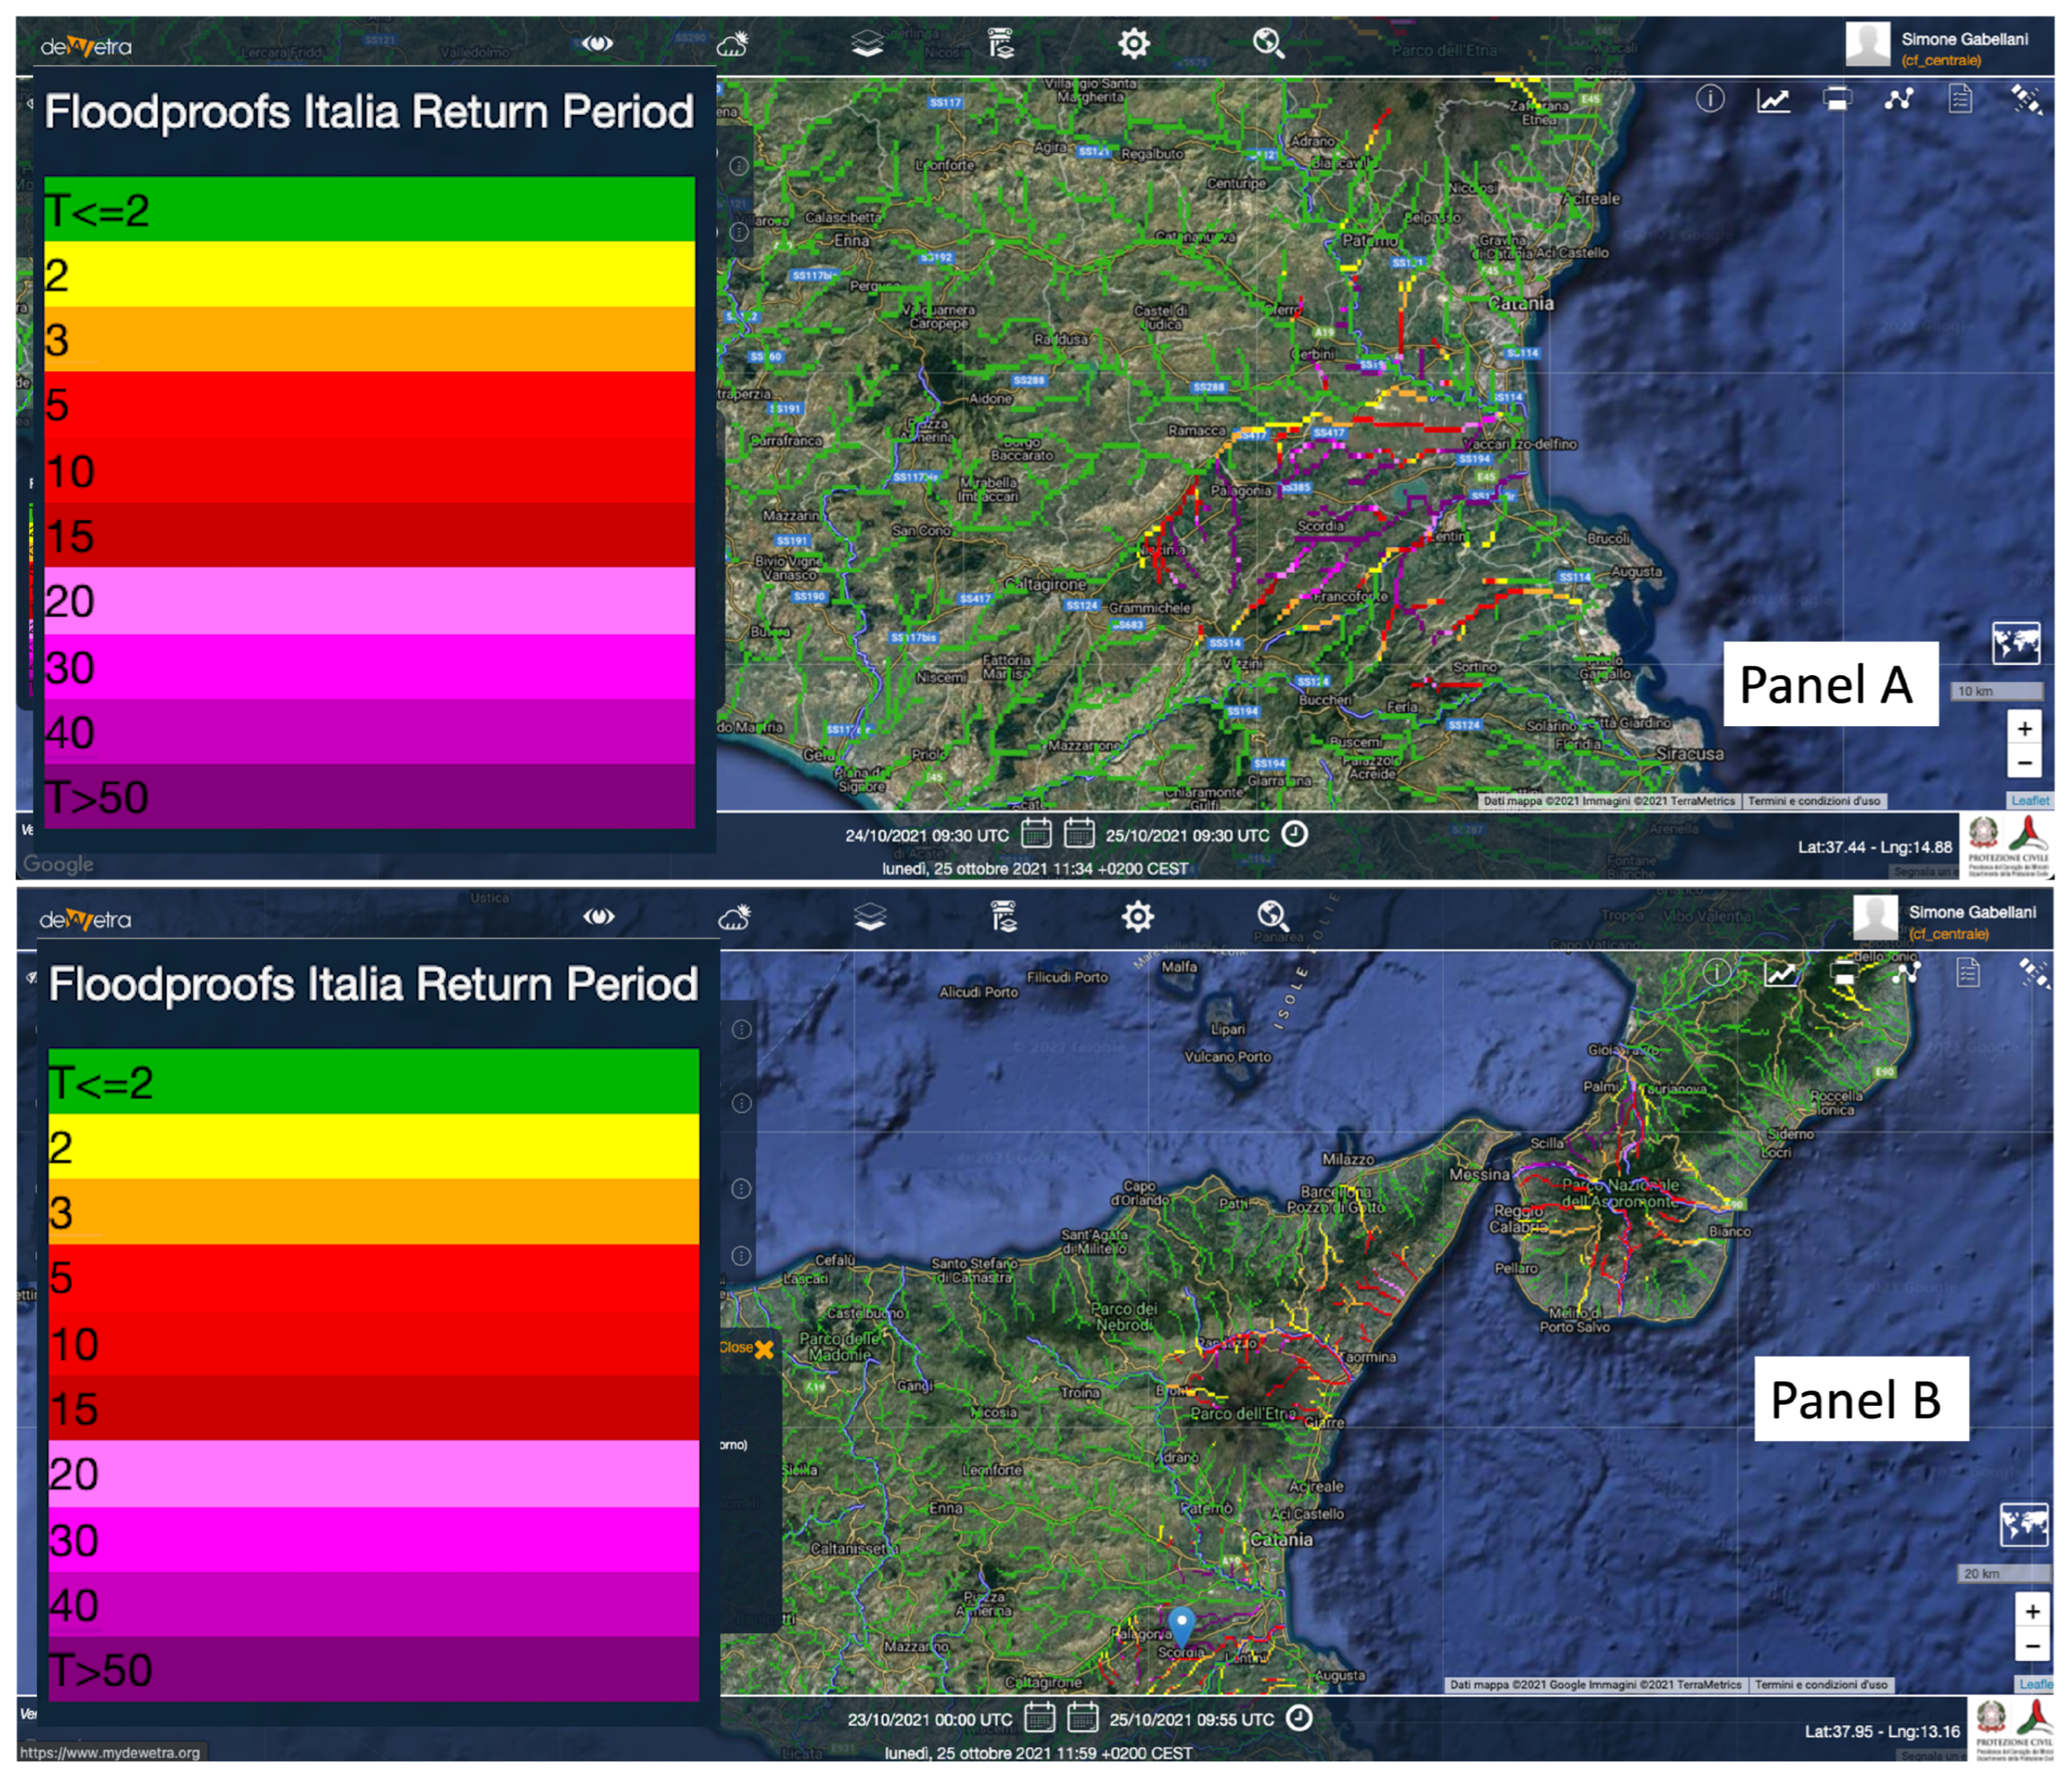
Task: Click the clock icon in Panel B timeline
Action: [1298, 1718]
